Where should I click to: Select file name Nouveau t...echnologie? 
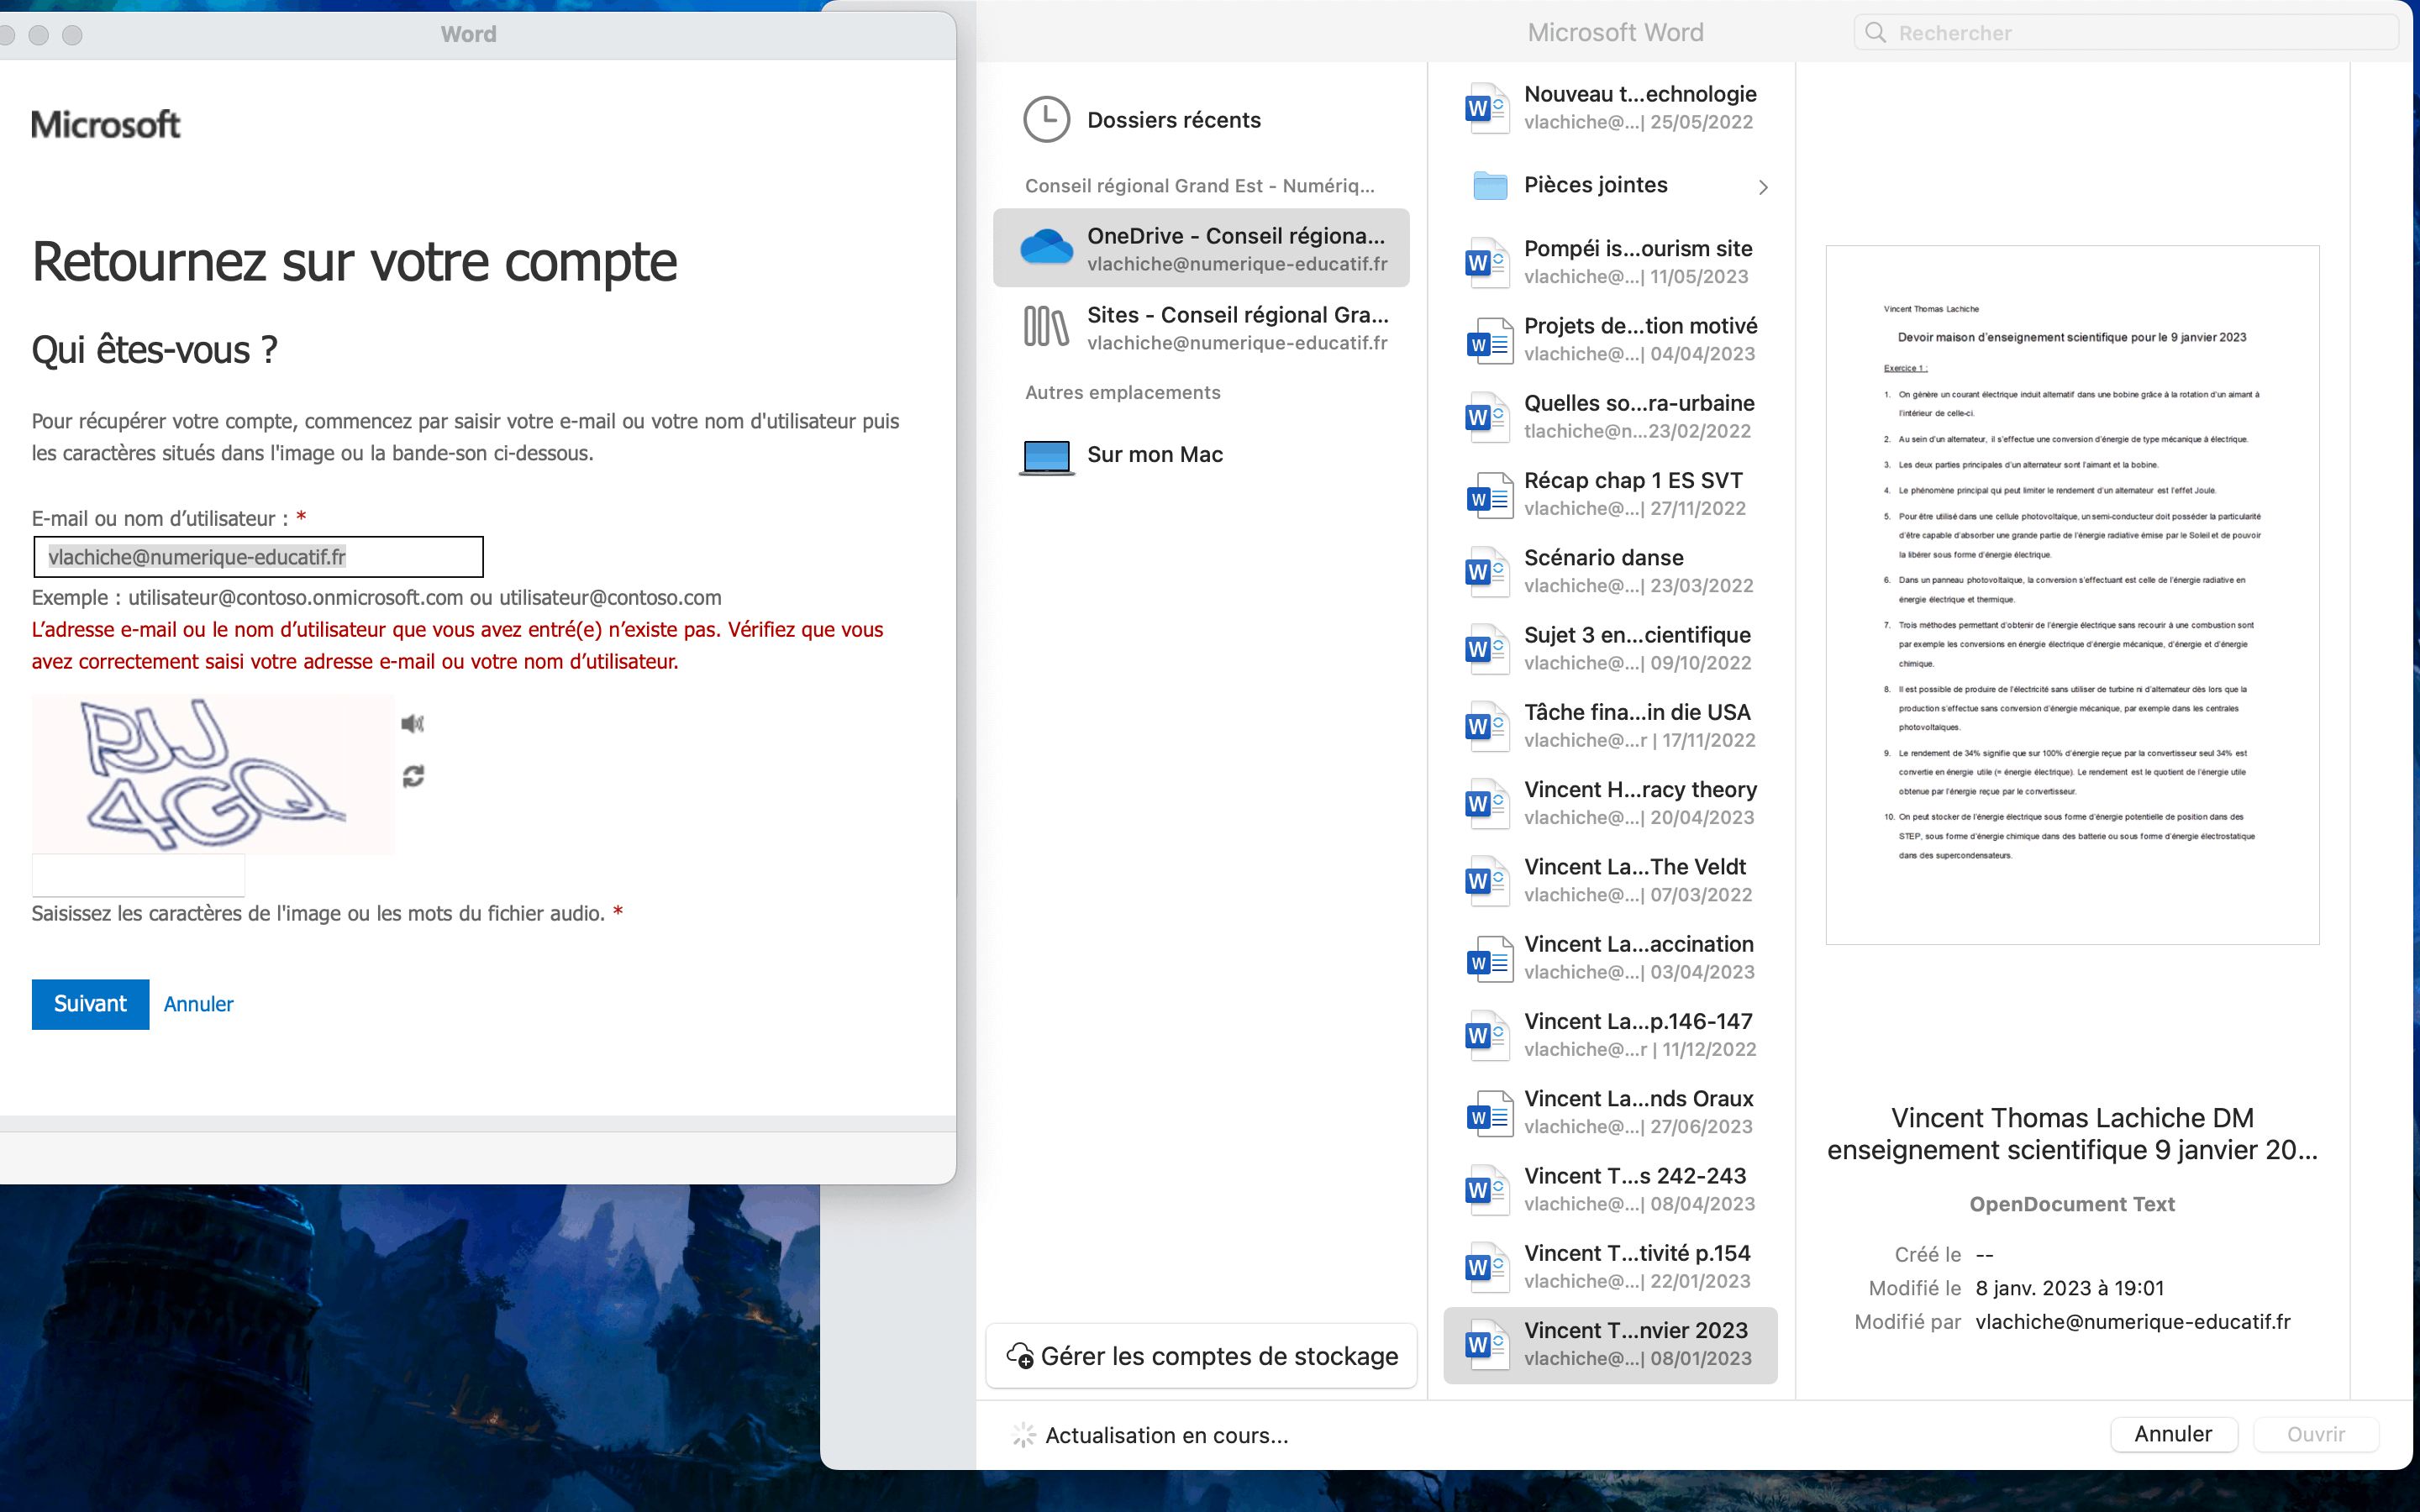click(x=1640, y=94)
